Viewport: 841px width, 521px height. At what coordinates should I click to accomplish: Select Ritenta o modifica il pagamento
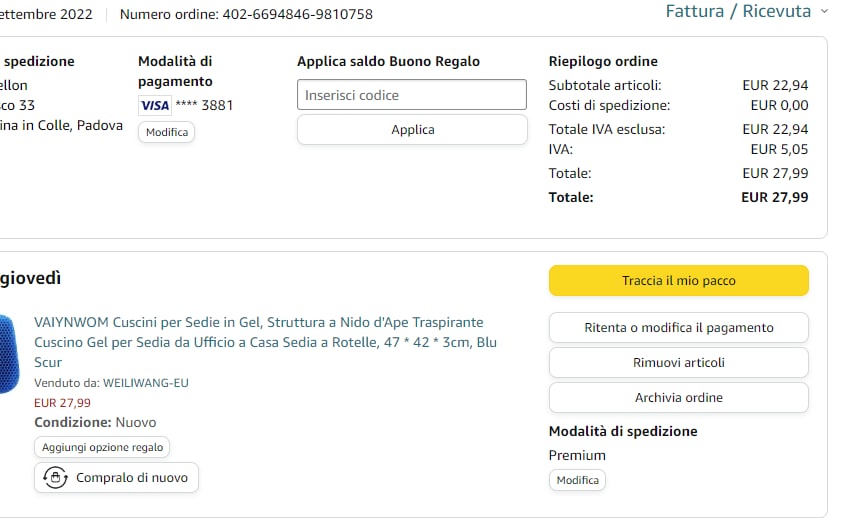(x=678, y=328)
